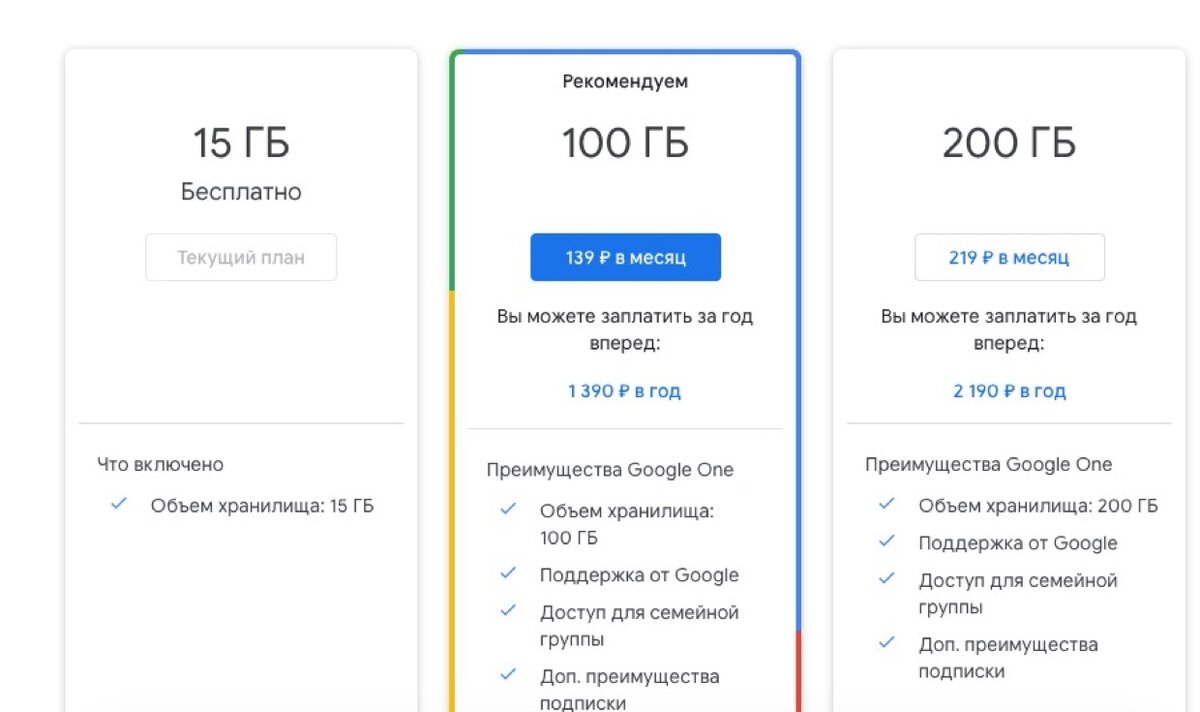Click checkmark by Доп. преимущества подписки in 100 ГБ plan
Viewport: 1200px width, 712px height.
(x=508, y=675)
